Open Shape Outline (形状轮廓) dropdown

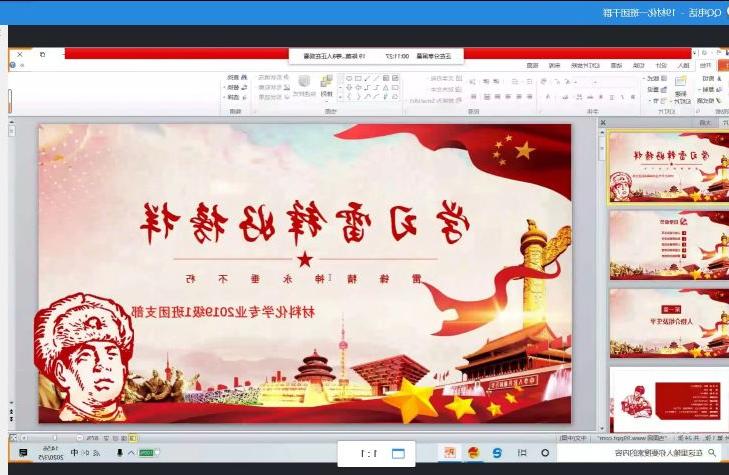pyautogui.click(x=273, y=87)
